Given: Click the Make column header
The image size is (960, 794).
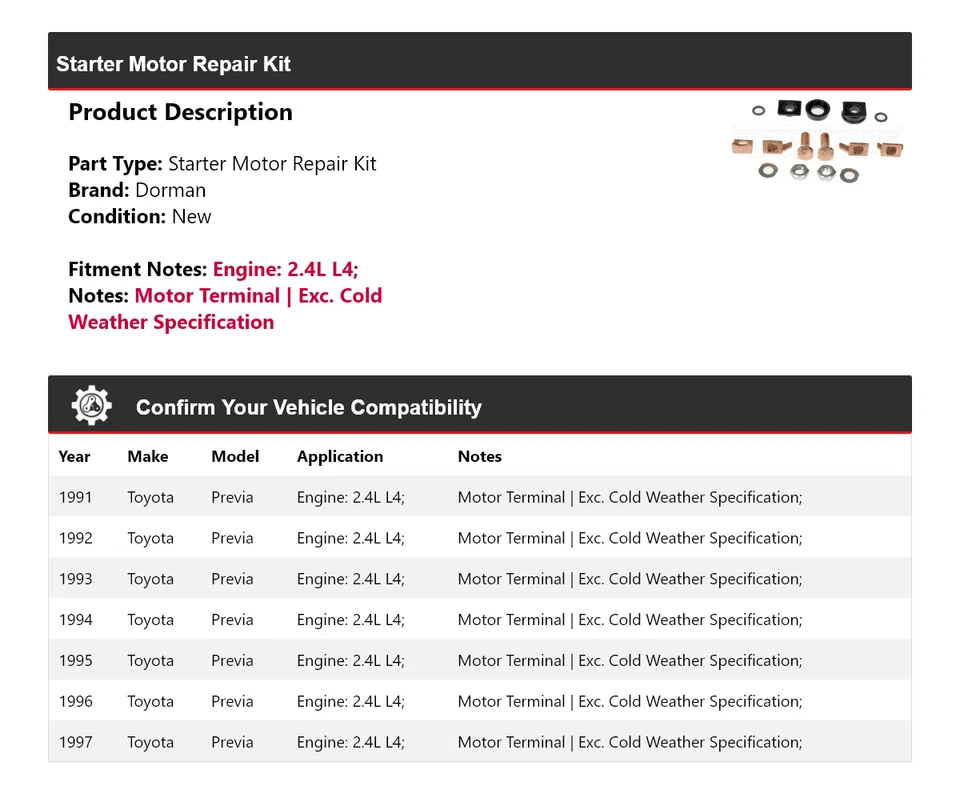Looking at the screenshot, I should click(x=148, y=457).
